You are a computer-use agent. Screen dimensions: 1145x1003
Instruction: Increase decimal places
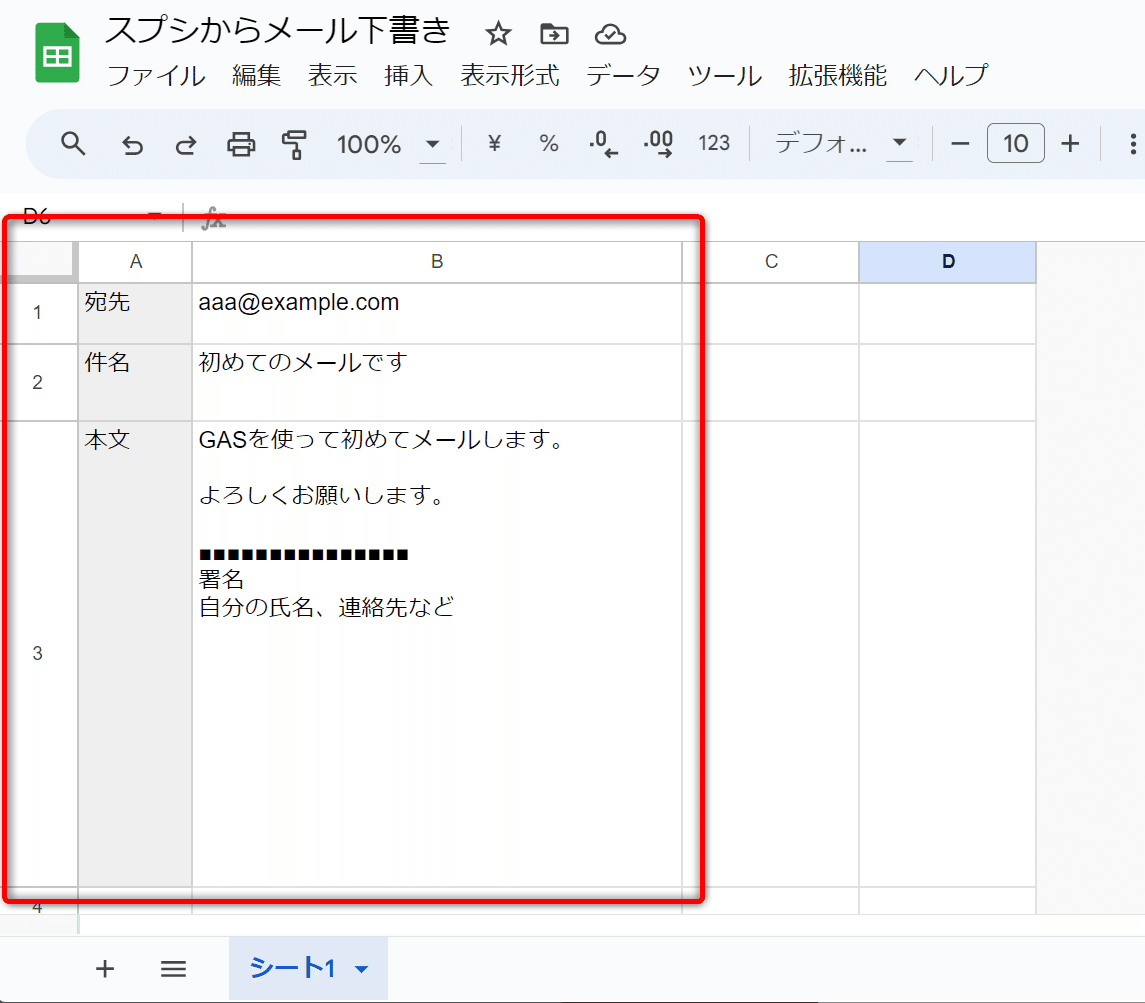(x=658, y=143)
